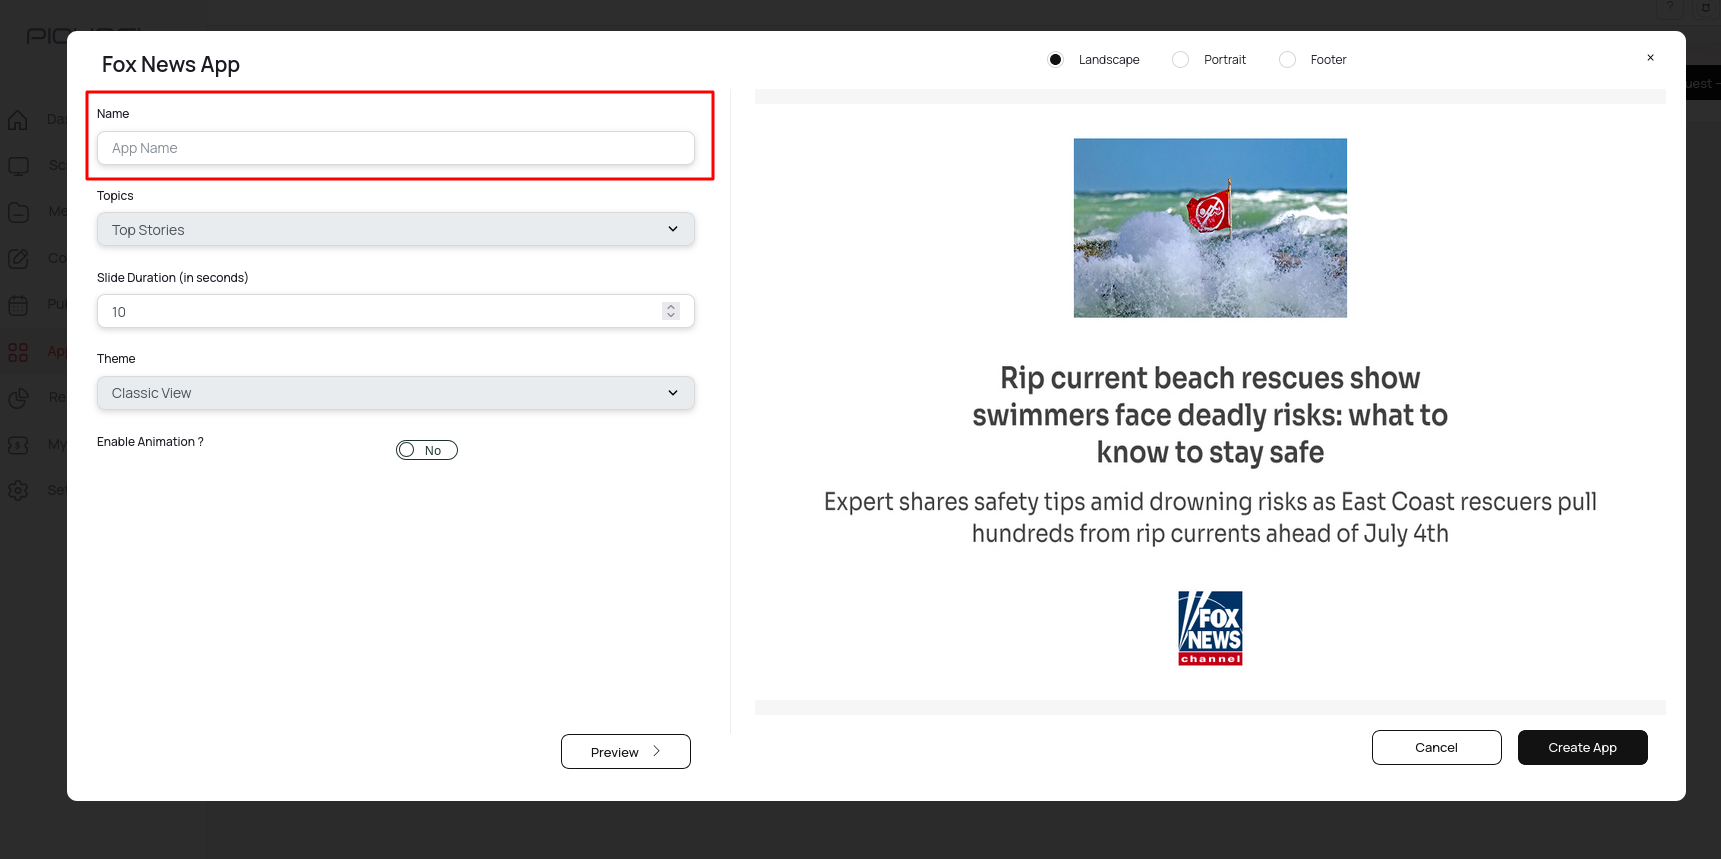
Task: Click the Slide Duration stepper arrows
Action: 671,311
